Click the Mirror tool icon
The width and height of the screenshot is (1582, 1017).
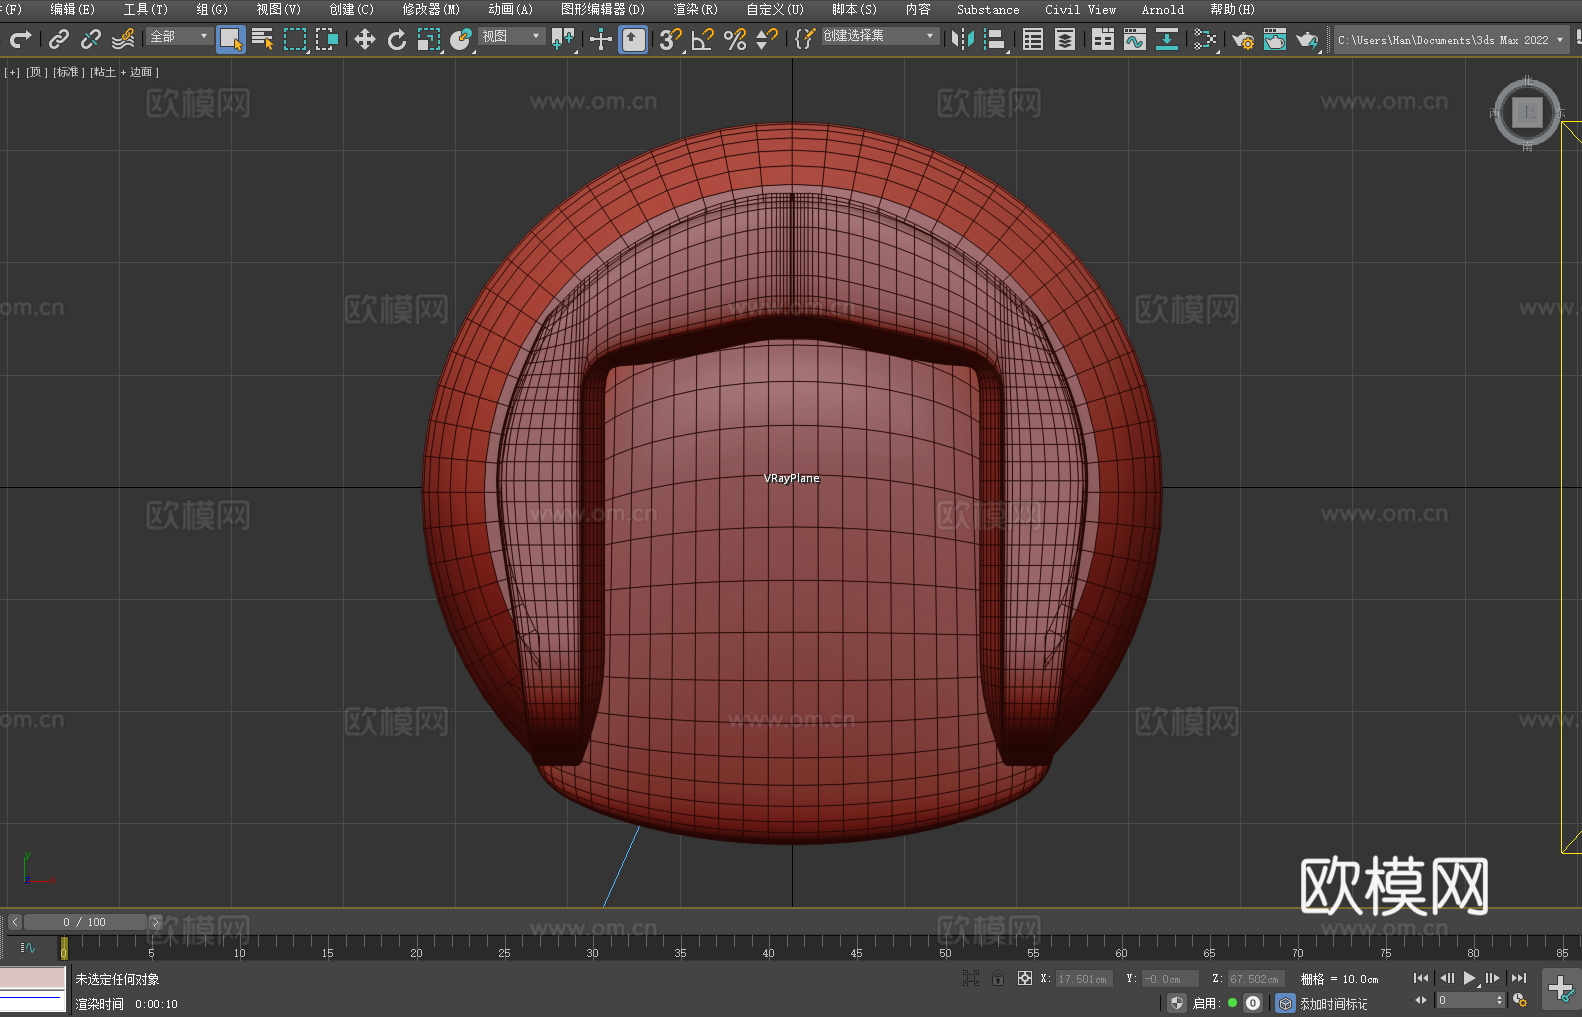point(963,39)
